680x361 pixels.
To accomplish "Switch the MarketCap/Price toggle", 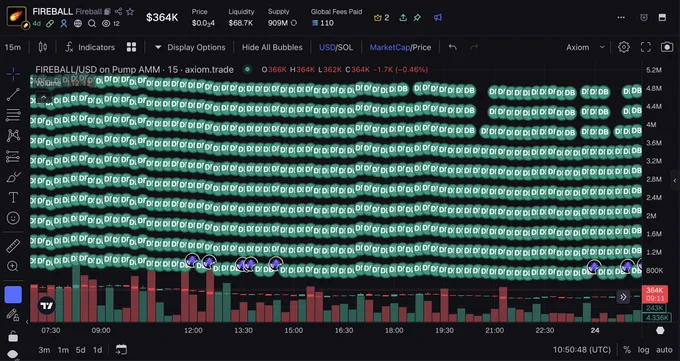I will click(x=400, y=47).
